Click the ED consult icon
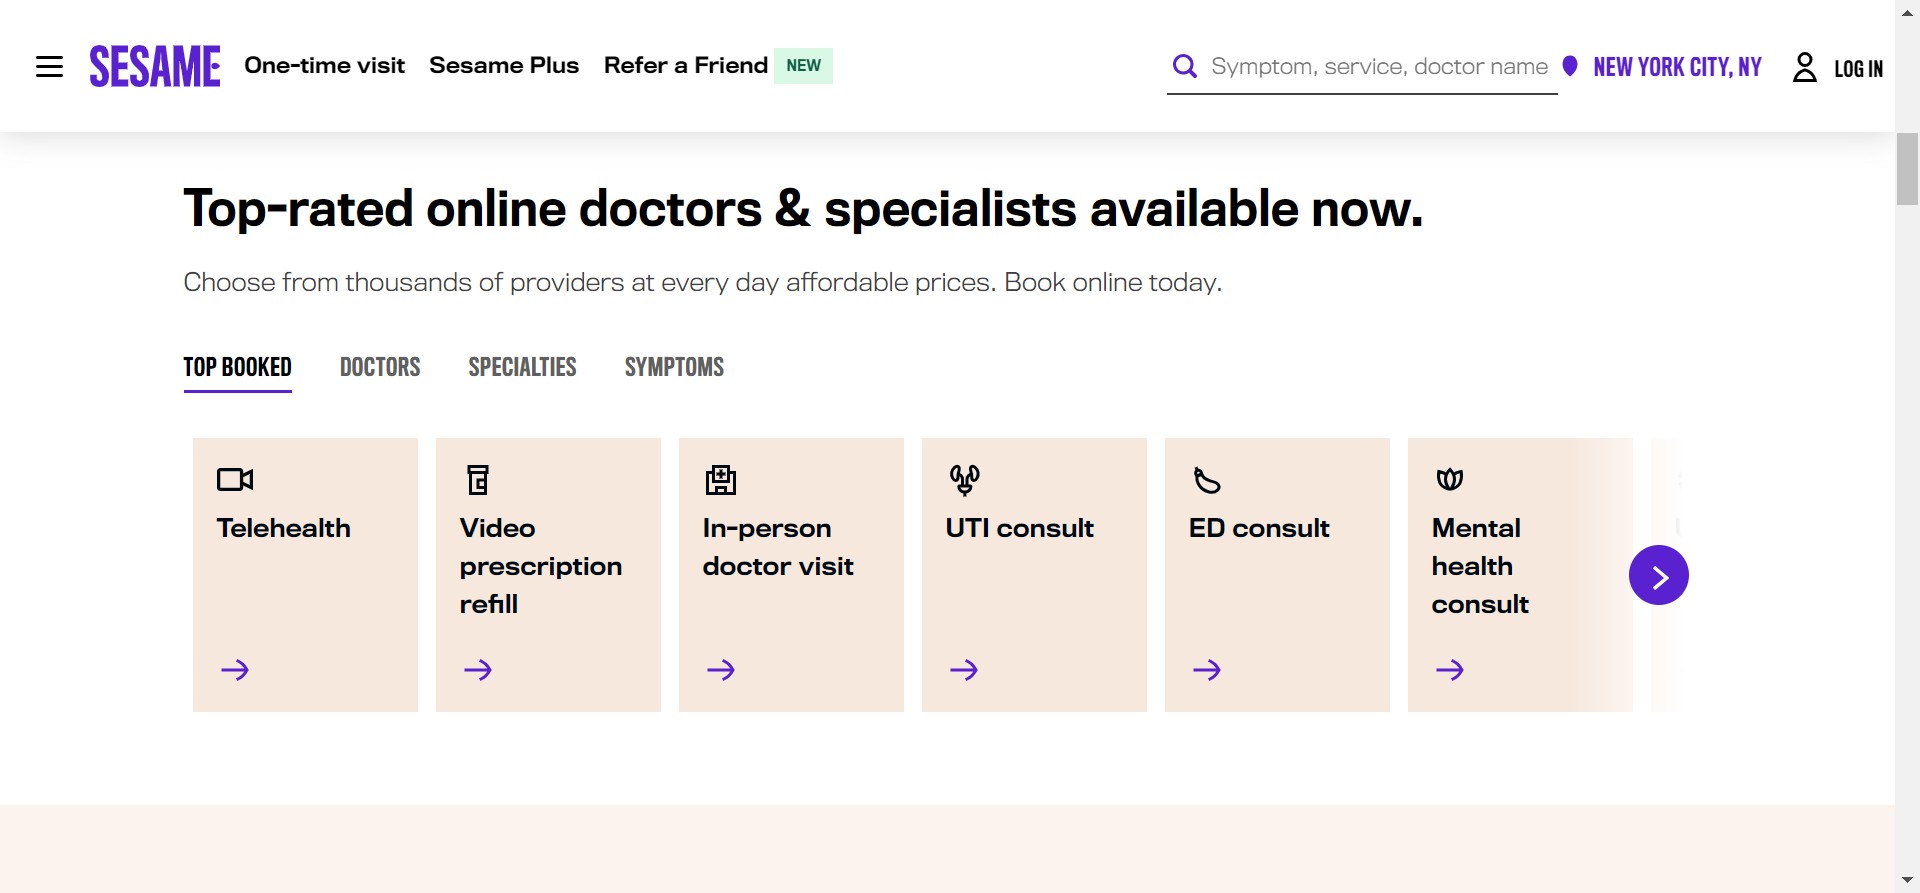This screenshot has height=893, width=1920. click(x=1207, y=481)
